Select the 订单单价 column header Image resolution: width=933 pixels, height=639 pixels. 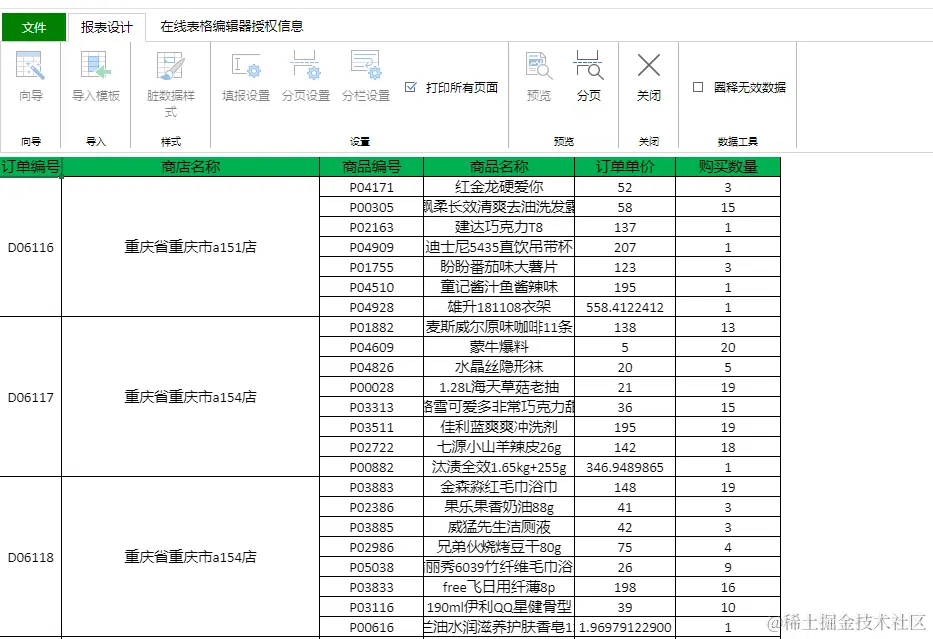pos(625,167)
